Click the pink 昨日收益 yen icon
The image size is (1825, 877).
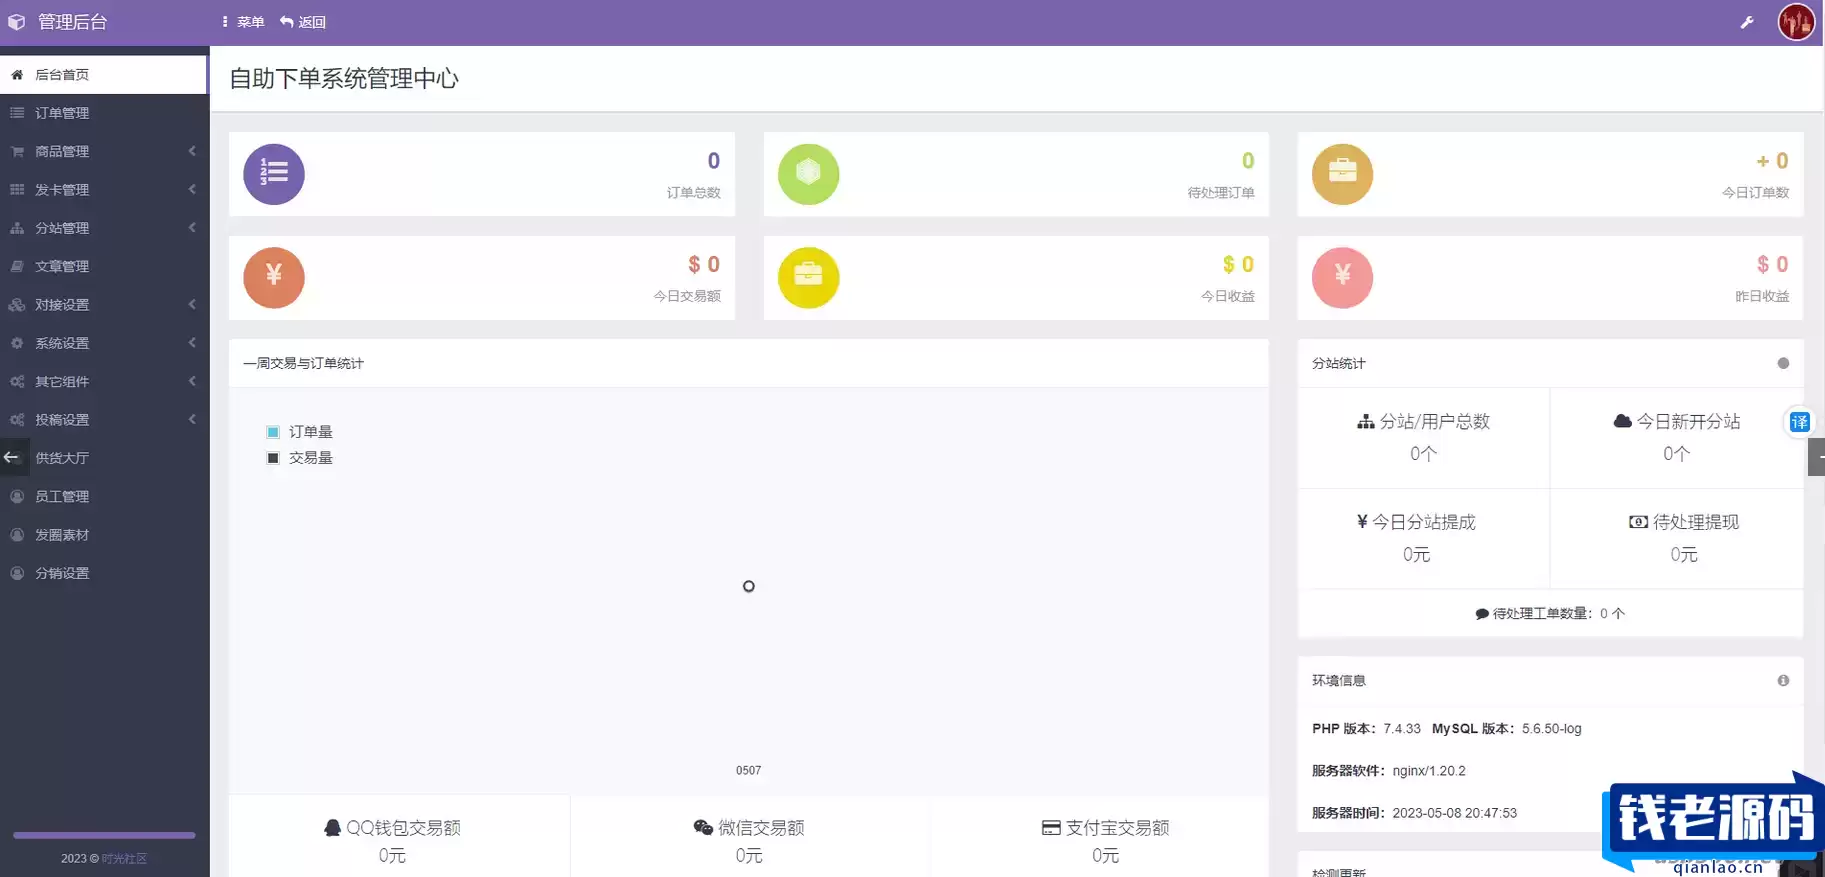coord(1342,278)
